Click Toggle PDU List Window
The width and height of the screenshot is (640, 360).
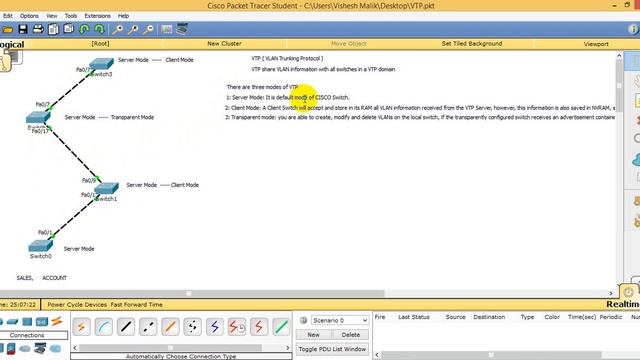coord(332,349)
